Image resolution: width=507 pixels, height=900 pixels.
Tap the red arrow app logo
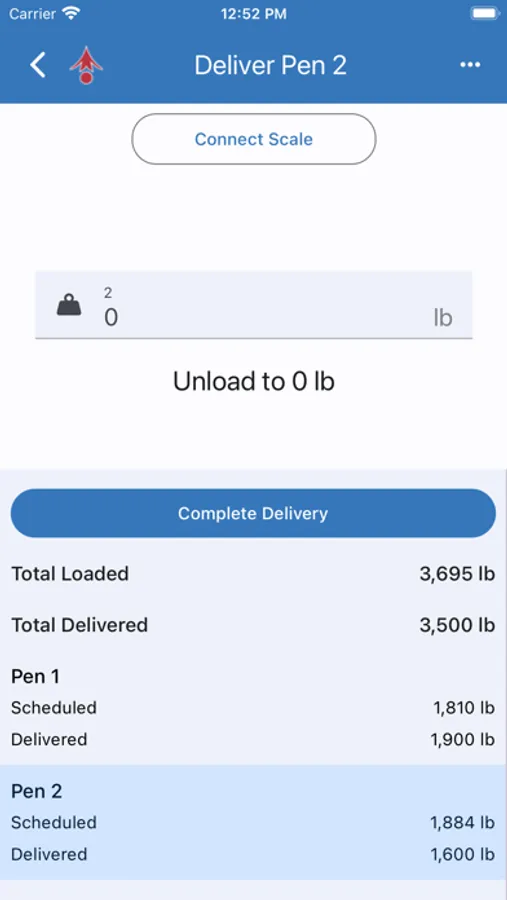pos(86,65)
